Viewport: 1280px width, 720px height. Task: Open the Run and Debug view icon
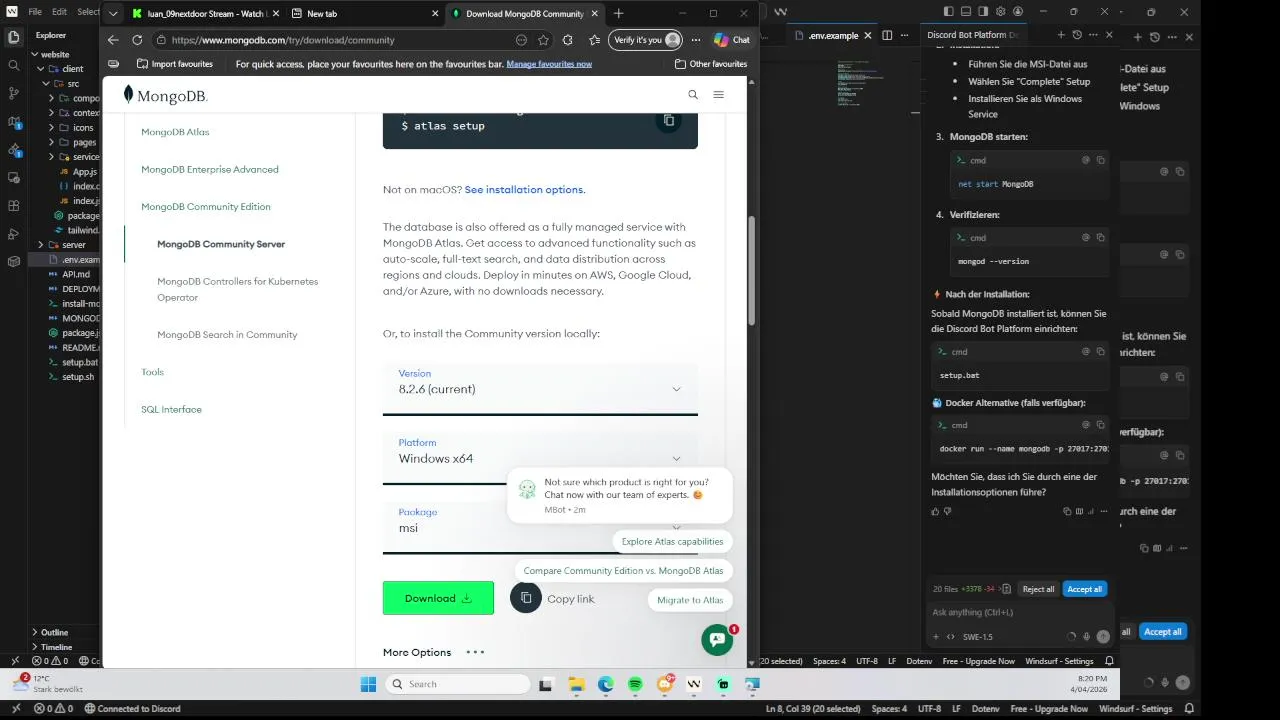14,234
